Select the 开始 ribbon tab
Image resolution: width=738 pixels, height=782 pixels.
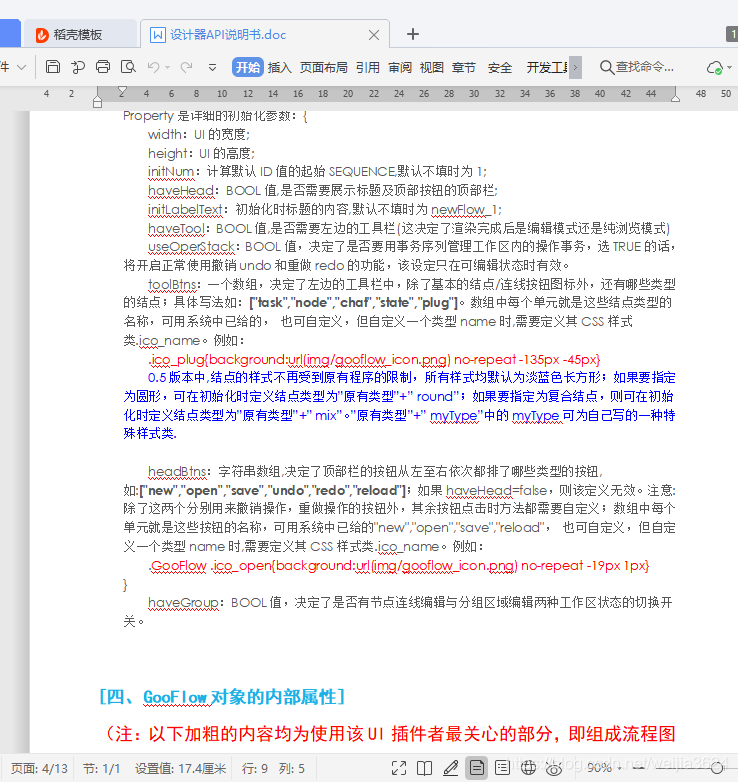click(x=247, y=67)
